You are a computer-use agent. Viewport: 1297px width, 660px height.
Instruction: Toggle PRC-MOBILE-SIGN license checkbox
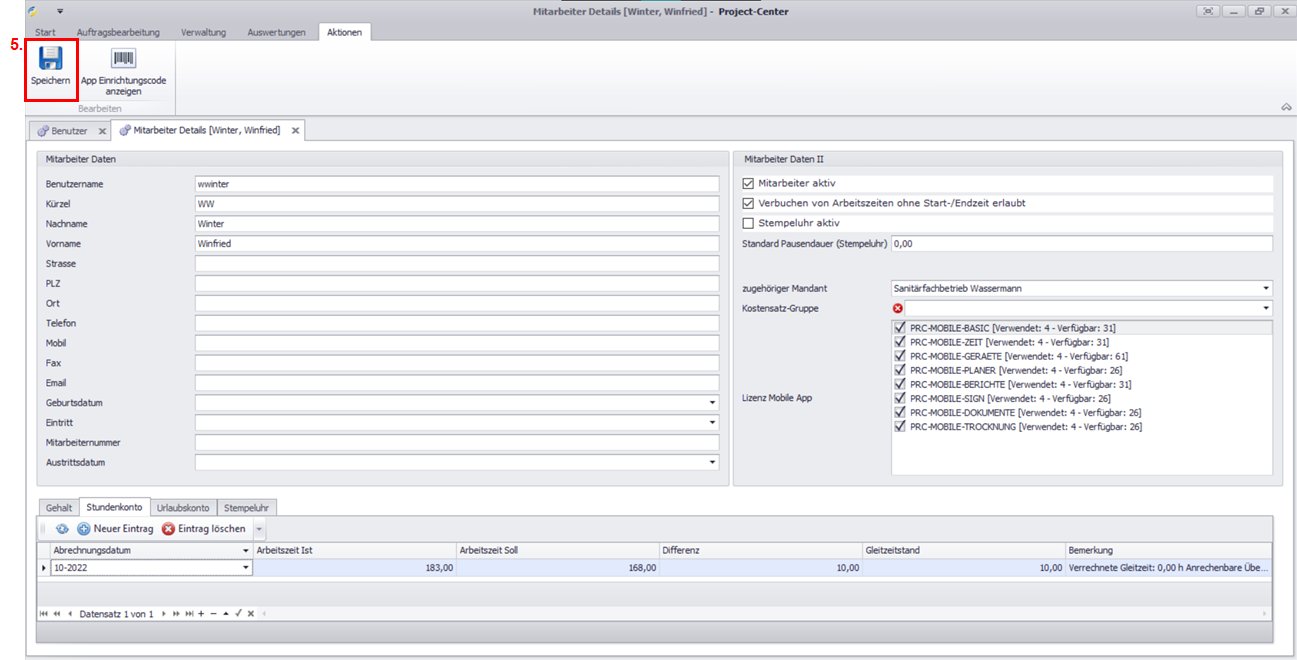tap(900, 398)
